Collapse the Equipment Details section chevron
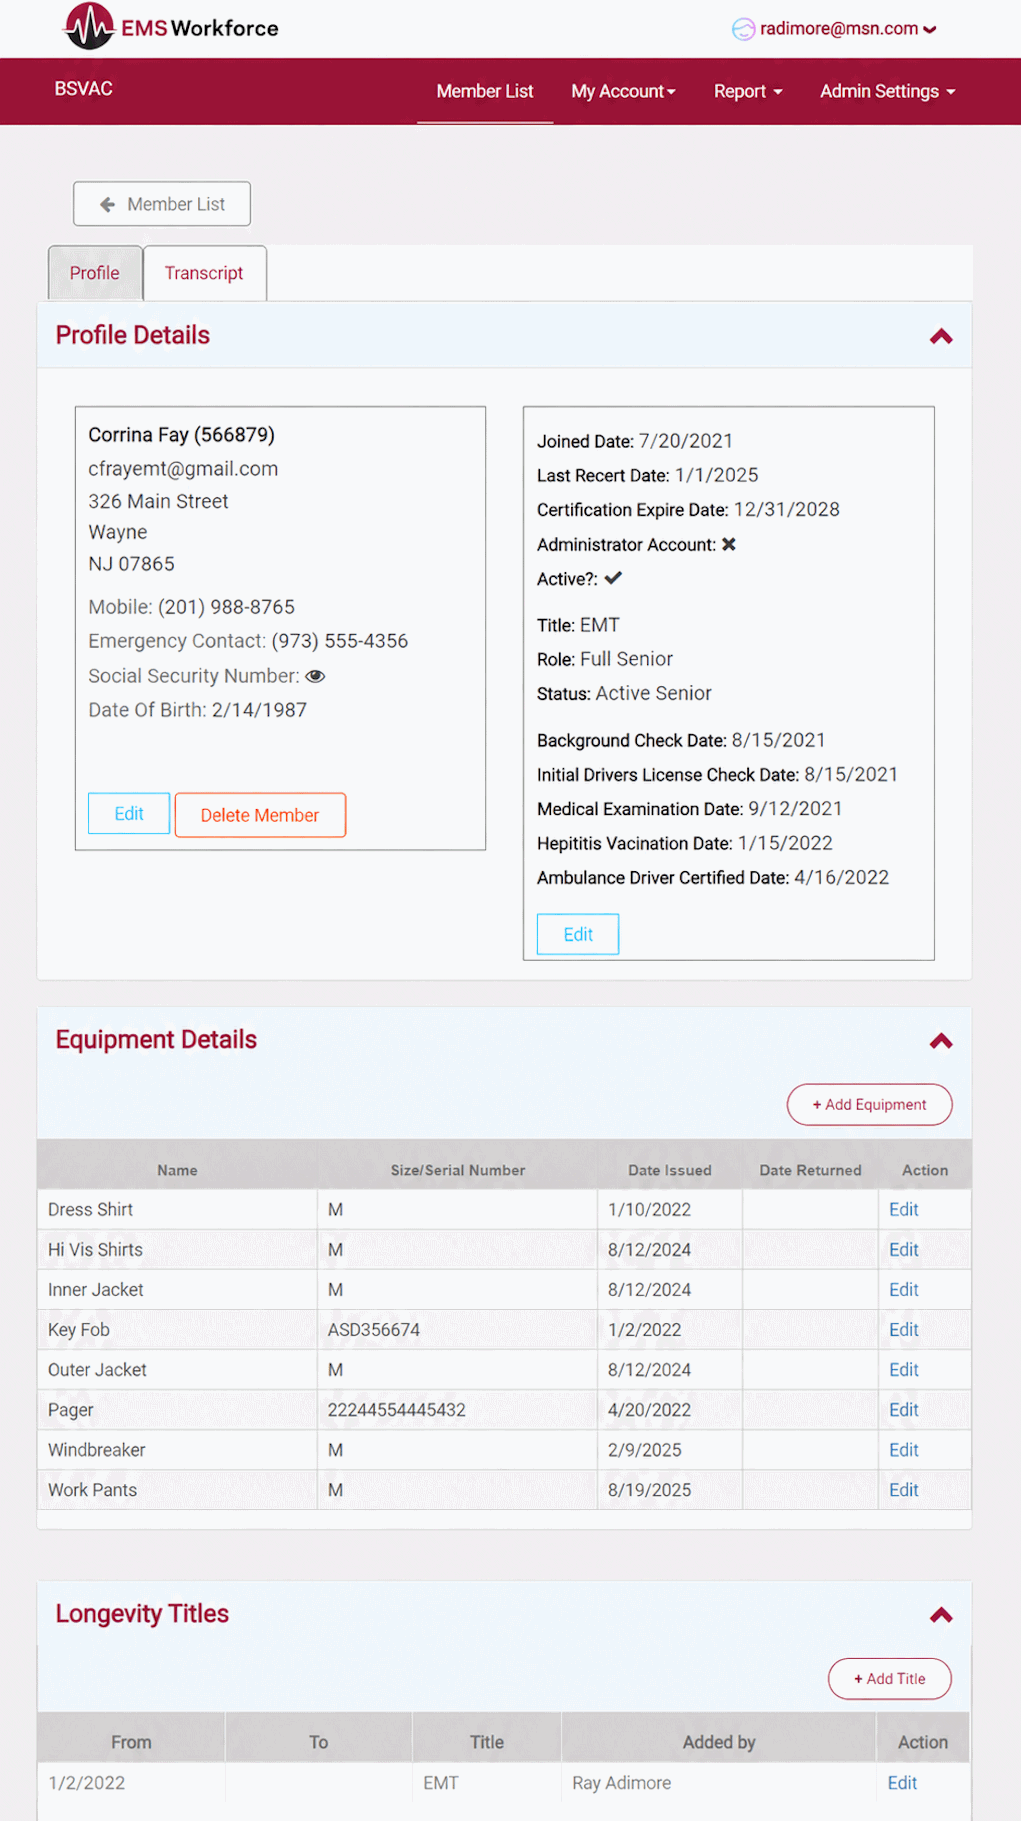This screenshot has height=1821, width=1021. click(941, 1041)
